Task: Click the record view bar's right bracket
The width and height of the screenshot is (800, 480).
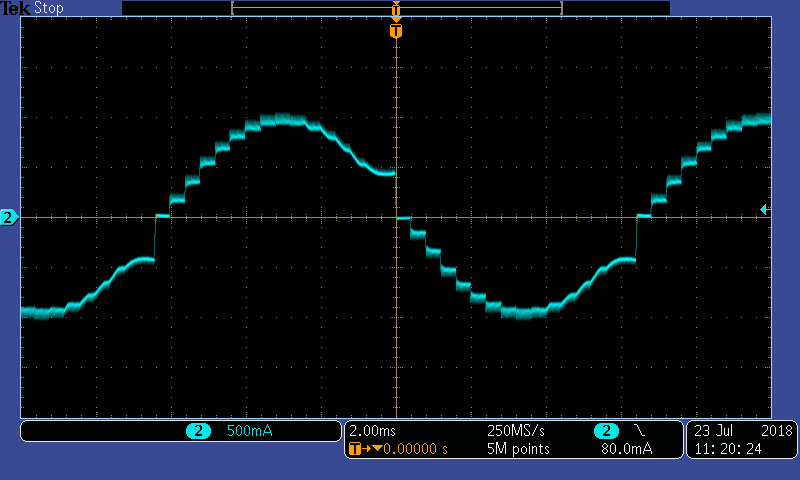Action: [560, 8]
